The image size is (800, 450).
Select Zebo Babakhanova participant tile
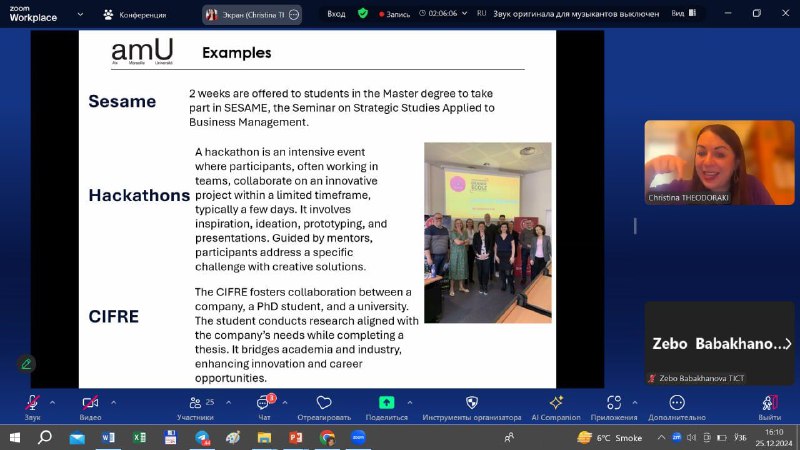click(x=719, y=343)
